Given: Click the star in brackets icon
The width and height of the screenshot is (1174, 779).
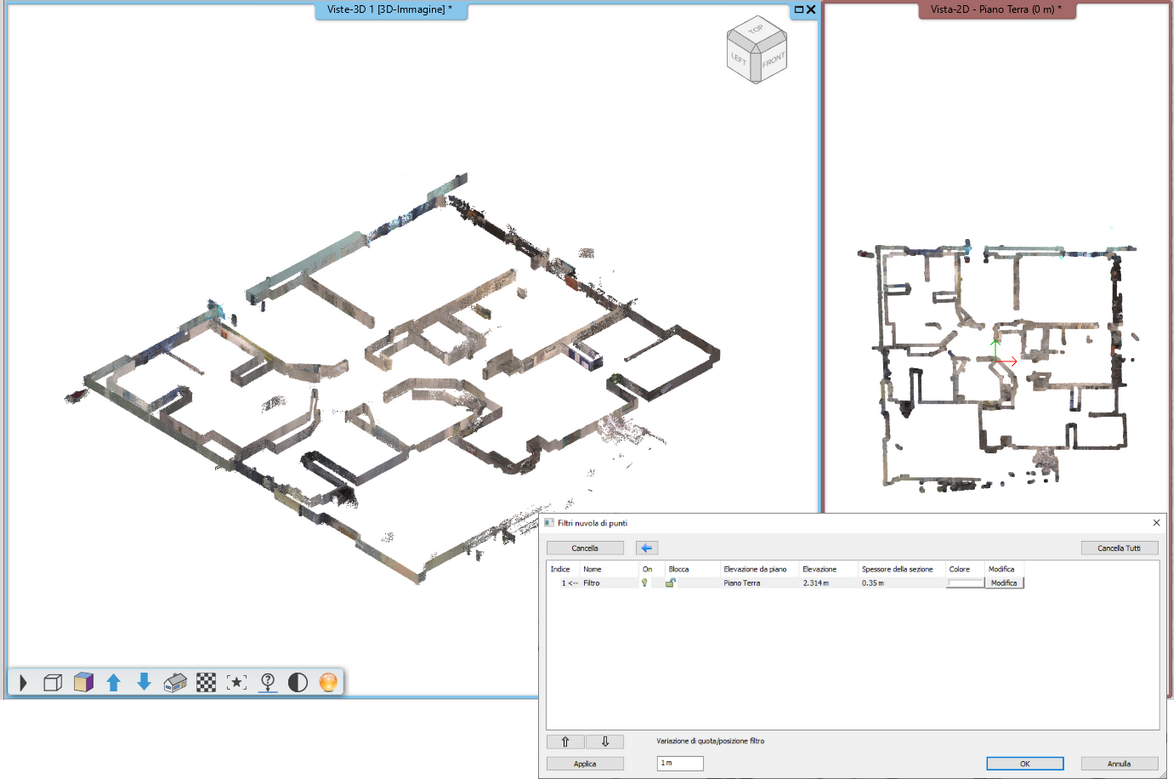Looking at the screenshot, I should [237, 682].
